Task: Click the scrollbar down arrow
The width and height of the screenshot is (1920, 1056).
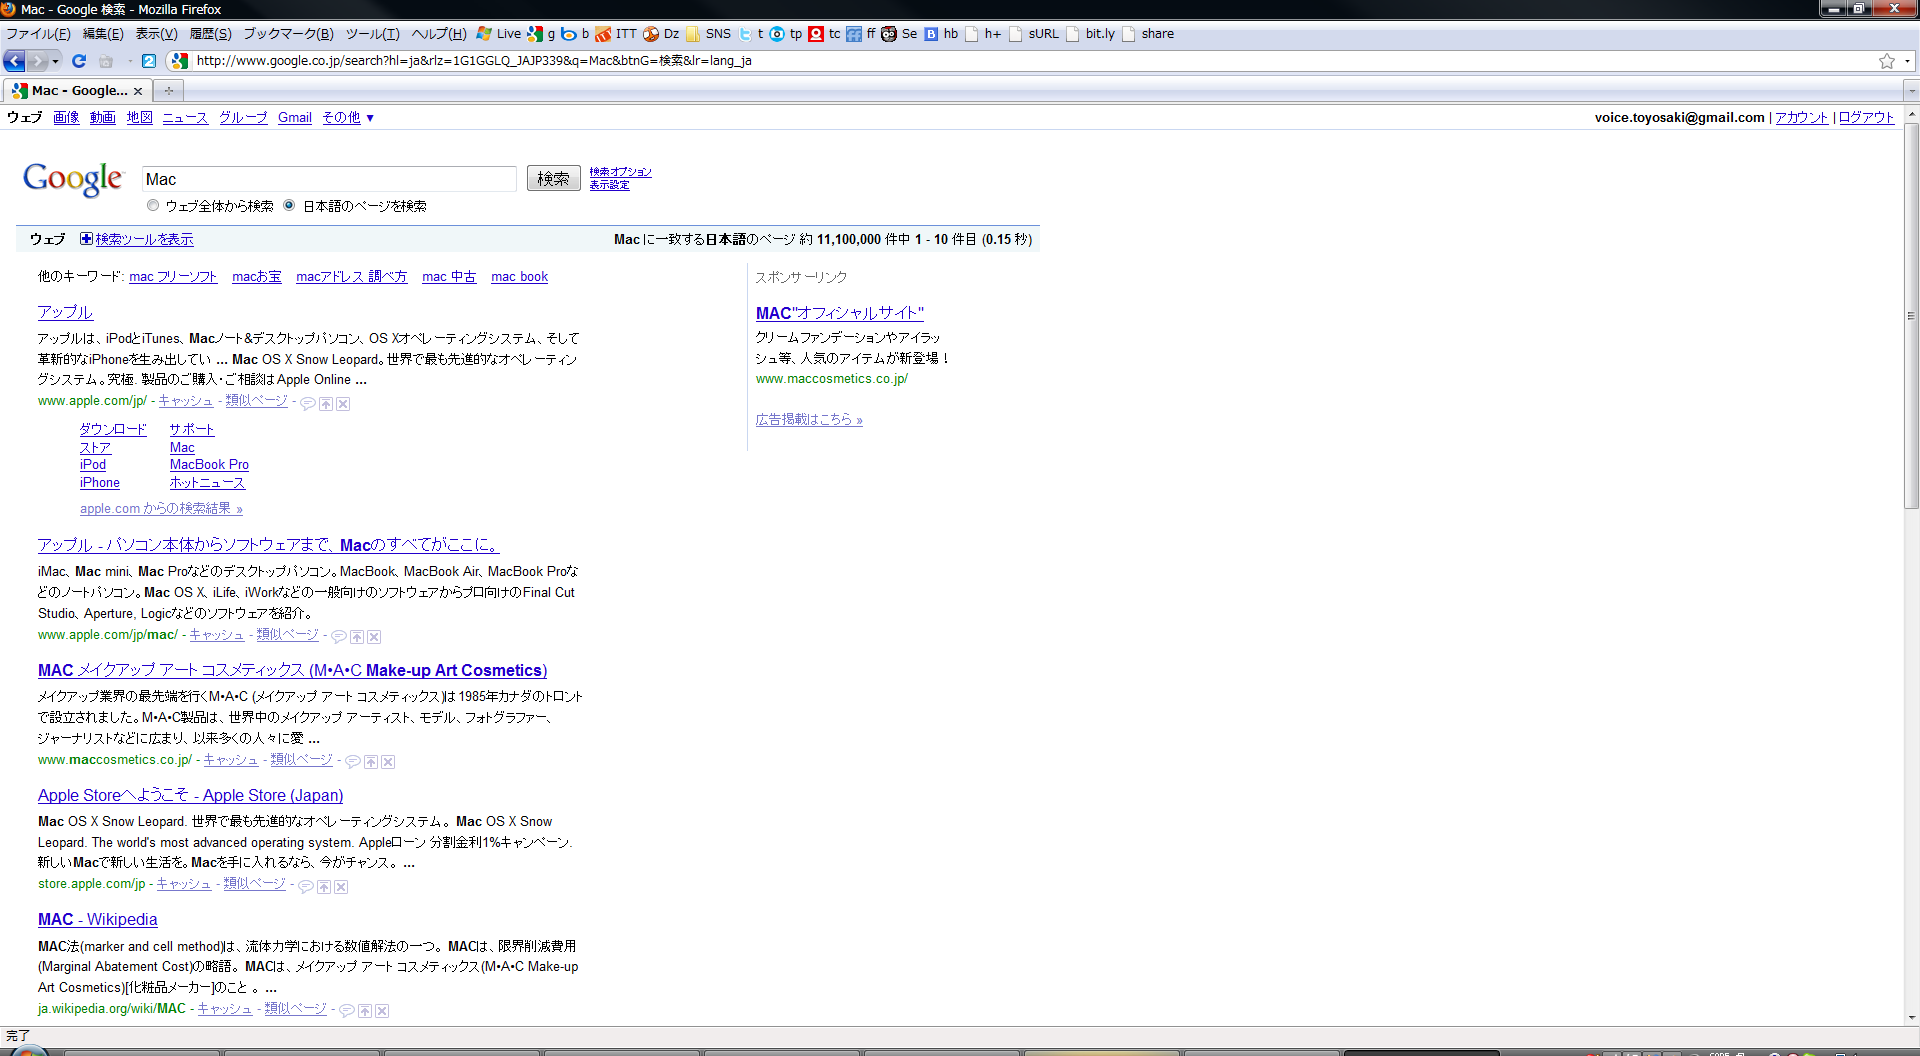Action: [x=1911, y=1017]
